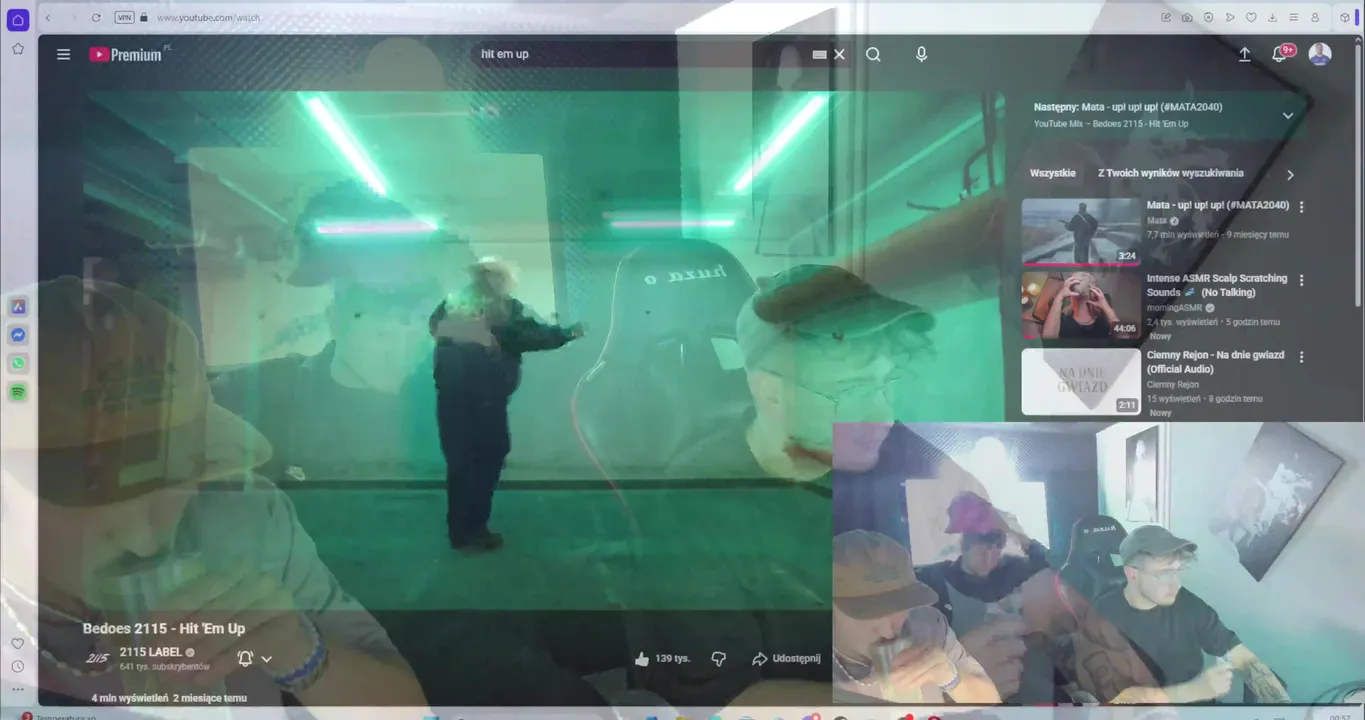1365x720 pixels.
Task: Select the 'Wszystkie' filter chip
Action: 1053,173
